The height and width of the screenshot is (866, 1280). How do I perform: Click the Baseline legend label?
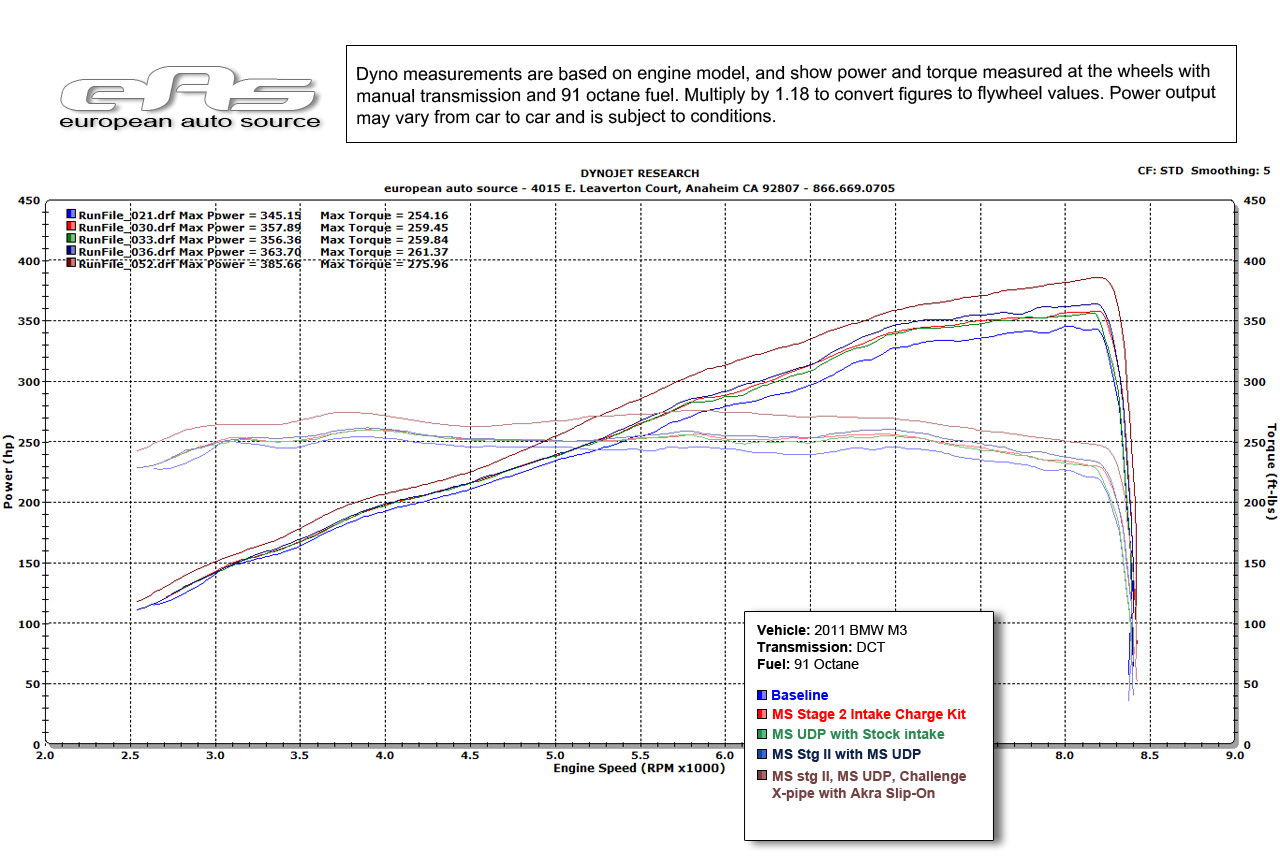pos(799,695)
